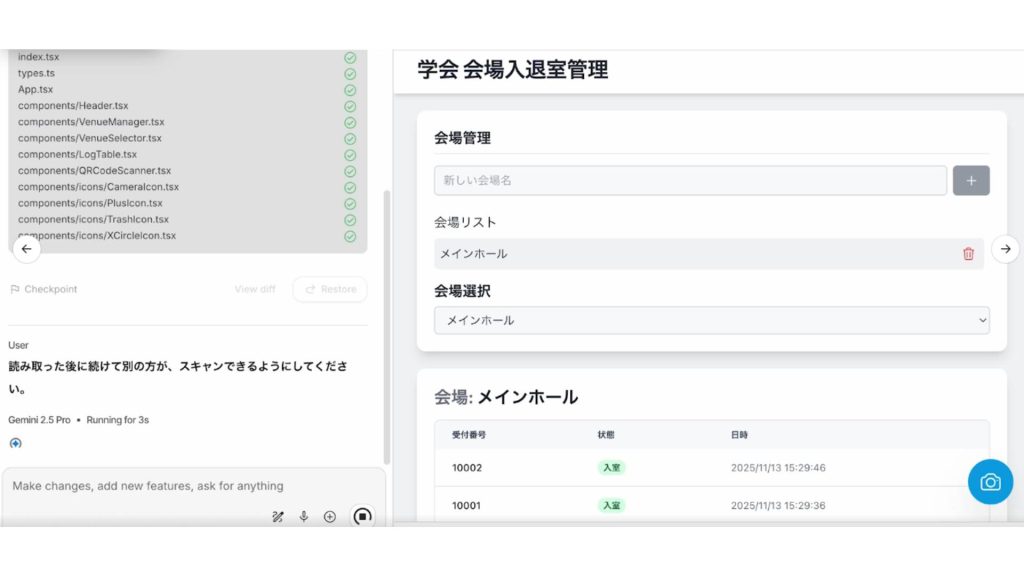Click log row for 受付番号 10002
This screenshot has height=576, width=1024.
coord(711,468)
